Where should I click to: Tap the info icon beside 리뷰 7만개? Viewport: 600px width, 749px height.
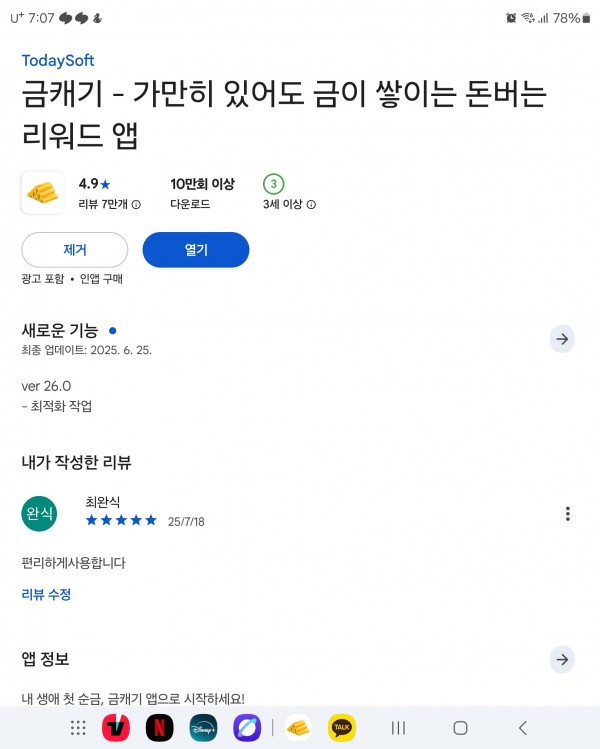coord(136,204)
